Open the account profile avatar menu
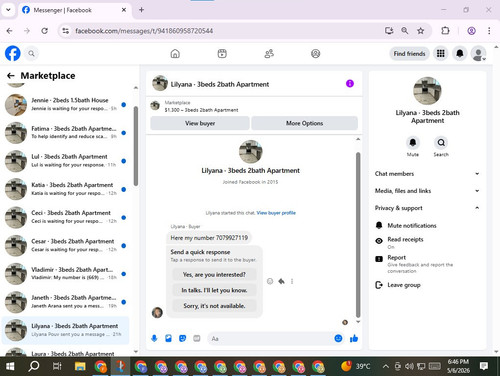The image size is (500, 376). click(x=478, y=54)
